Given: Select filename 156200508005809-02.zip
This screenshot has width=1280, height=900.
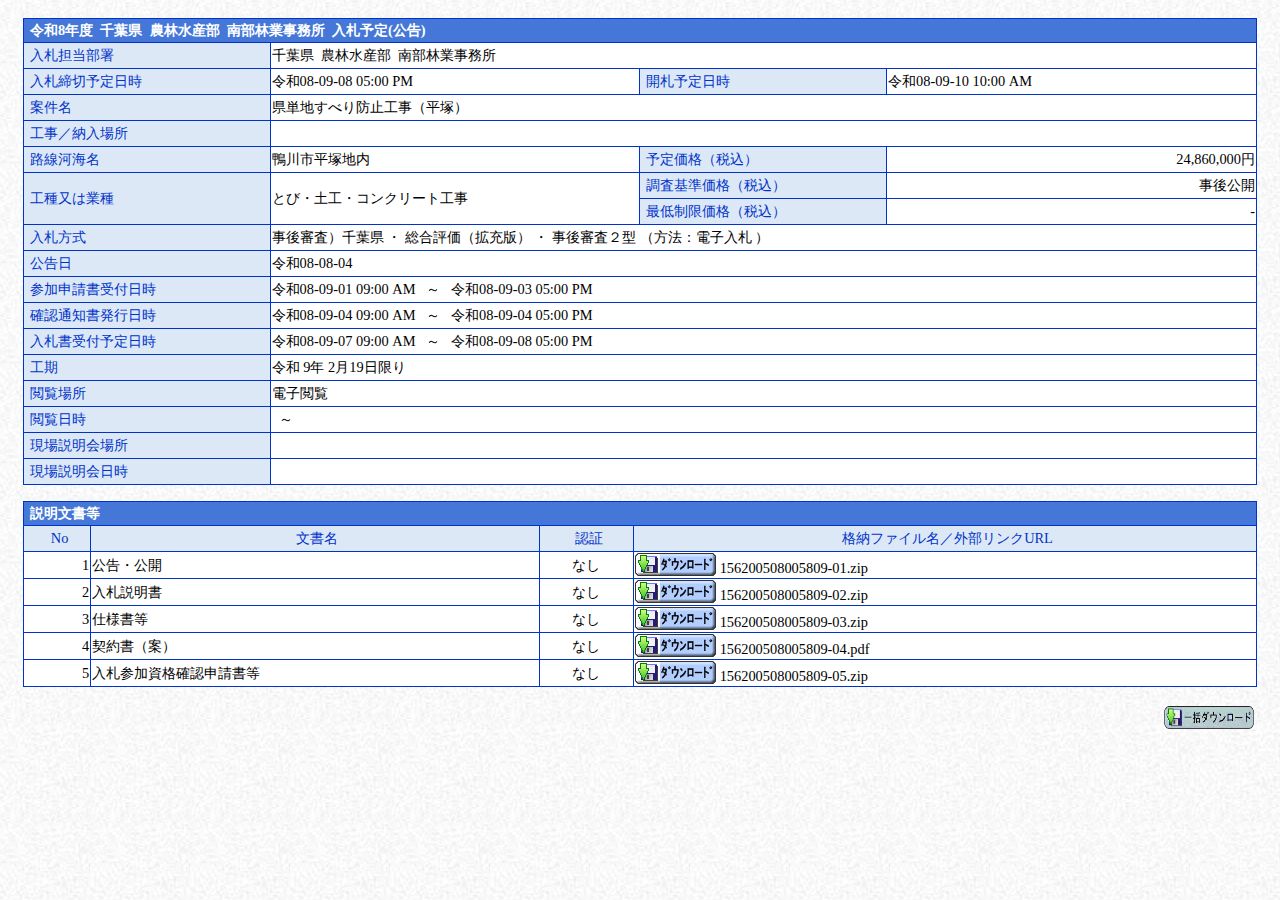Looking at the screenshot, I should tap(793, 595).
